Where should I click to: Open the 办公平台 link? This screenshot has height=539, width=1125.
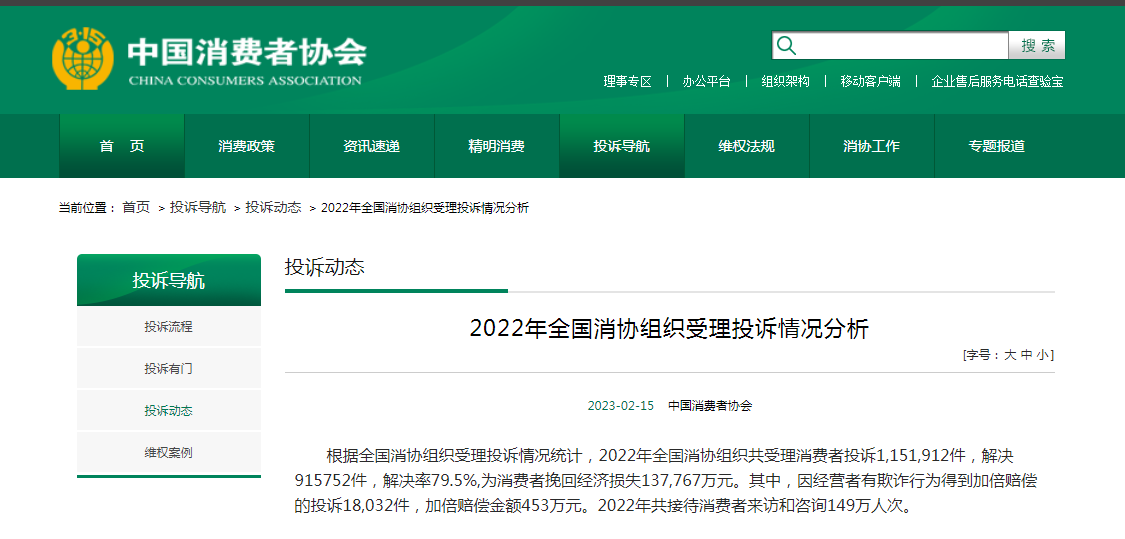pos(706,81)
